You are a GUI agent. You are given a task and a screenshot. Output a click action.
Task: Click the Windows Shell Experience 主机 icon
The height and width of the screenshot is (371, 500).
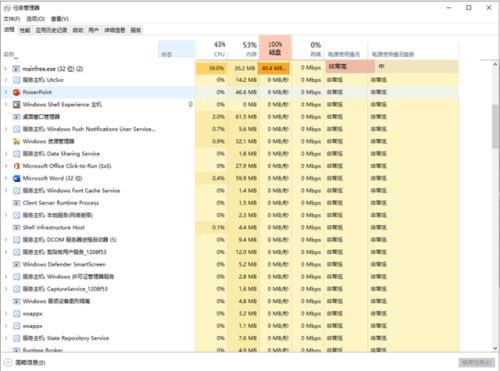(x=16, y=105)
